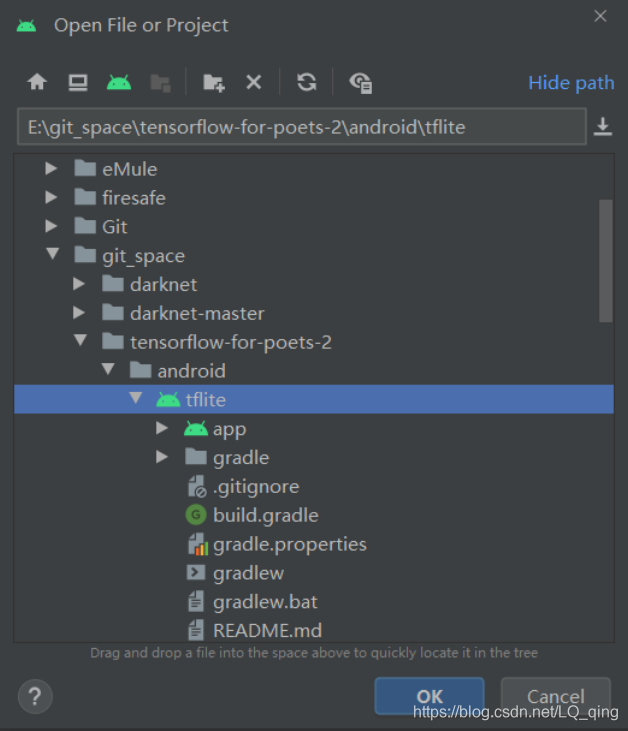Select the tensorflow-for-poets-2 folder
The image size is (628, 731).
(314, 342)
